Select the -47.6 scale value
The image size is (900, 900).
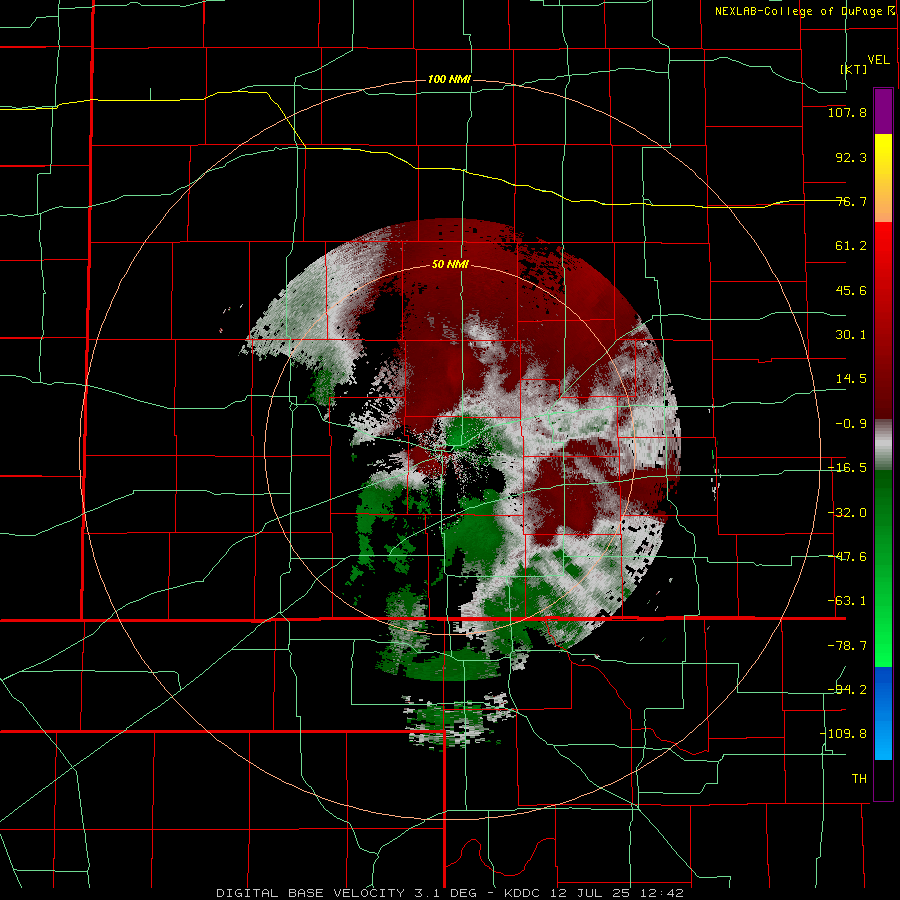(x=847, y=557)
